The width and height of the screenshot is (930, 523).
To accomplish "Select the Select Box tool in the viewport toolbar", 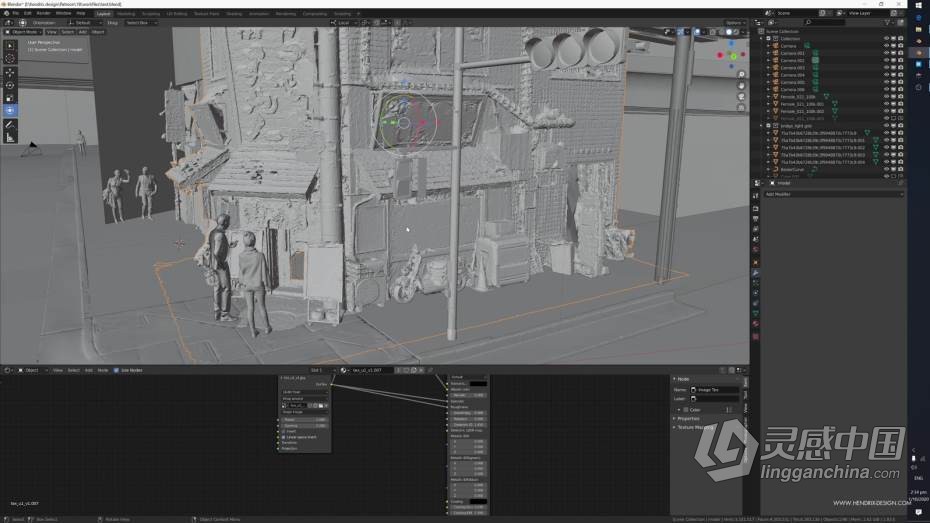I will click(x=10, y=46).
